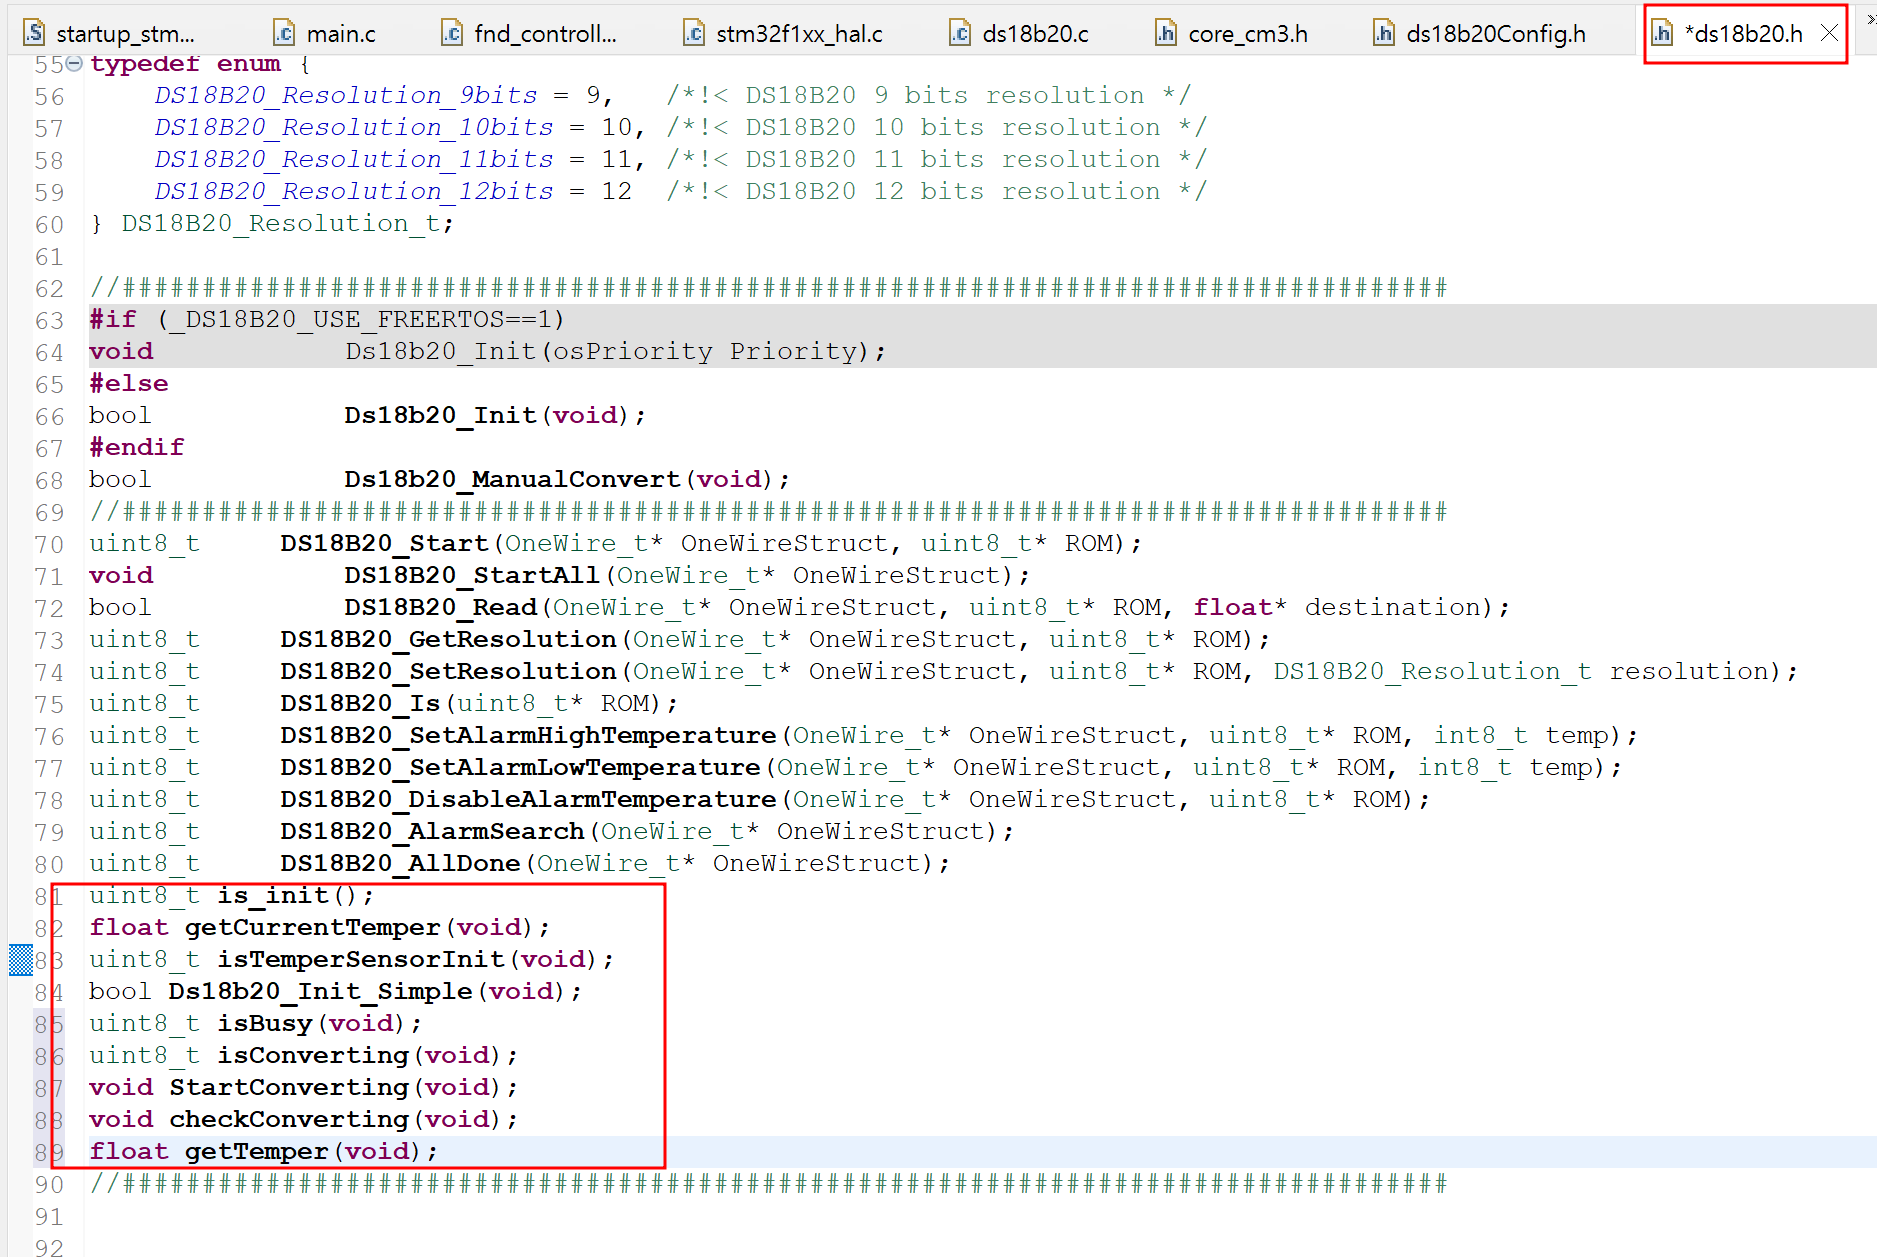Click on DS18B20_SetAlarmLowTemperature function name
1877x1257 pixels.
[520, 767]
